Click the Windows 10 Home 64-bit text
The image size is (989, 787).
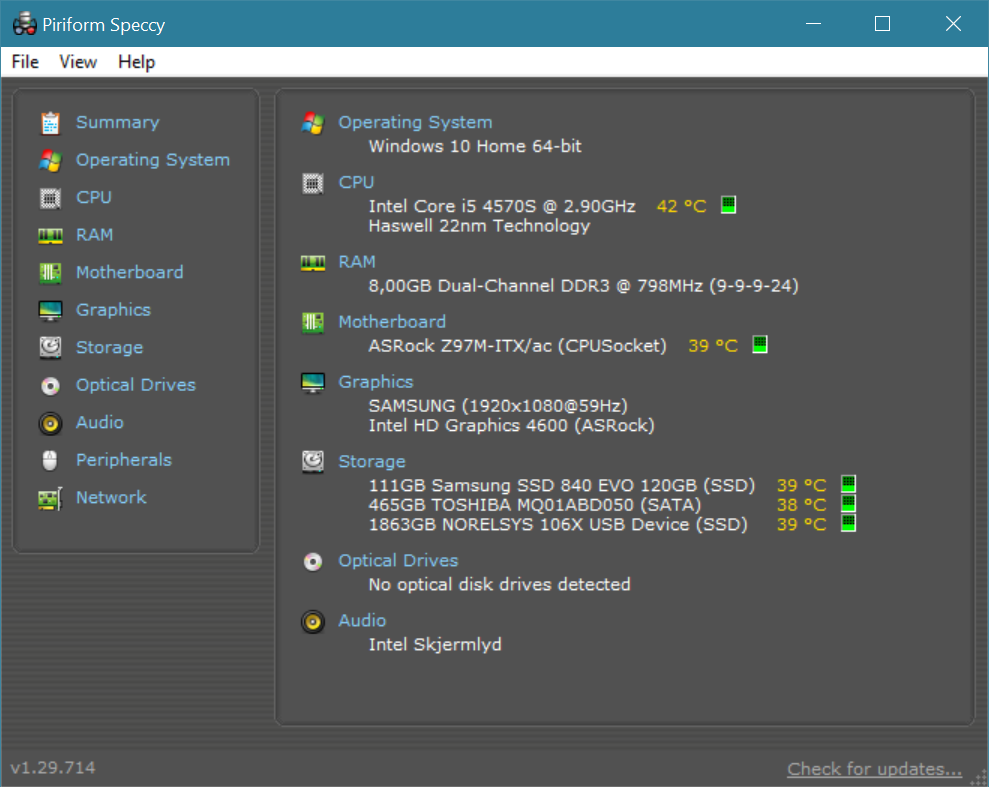pos(475,146)
